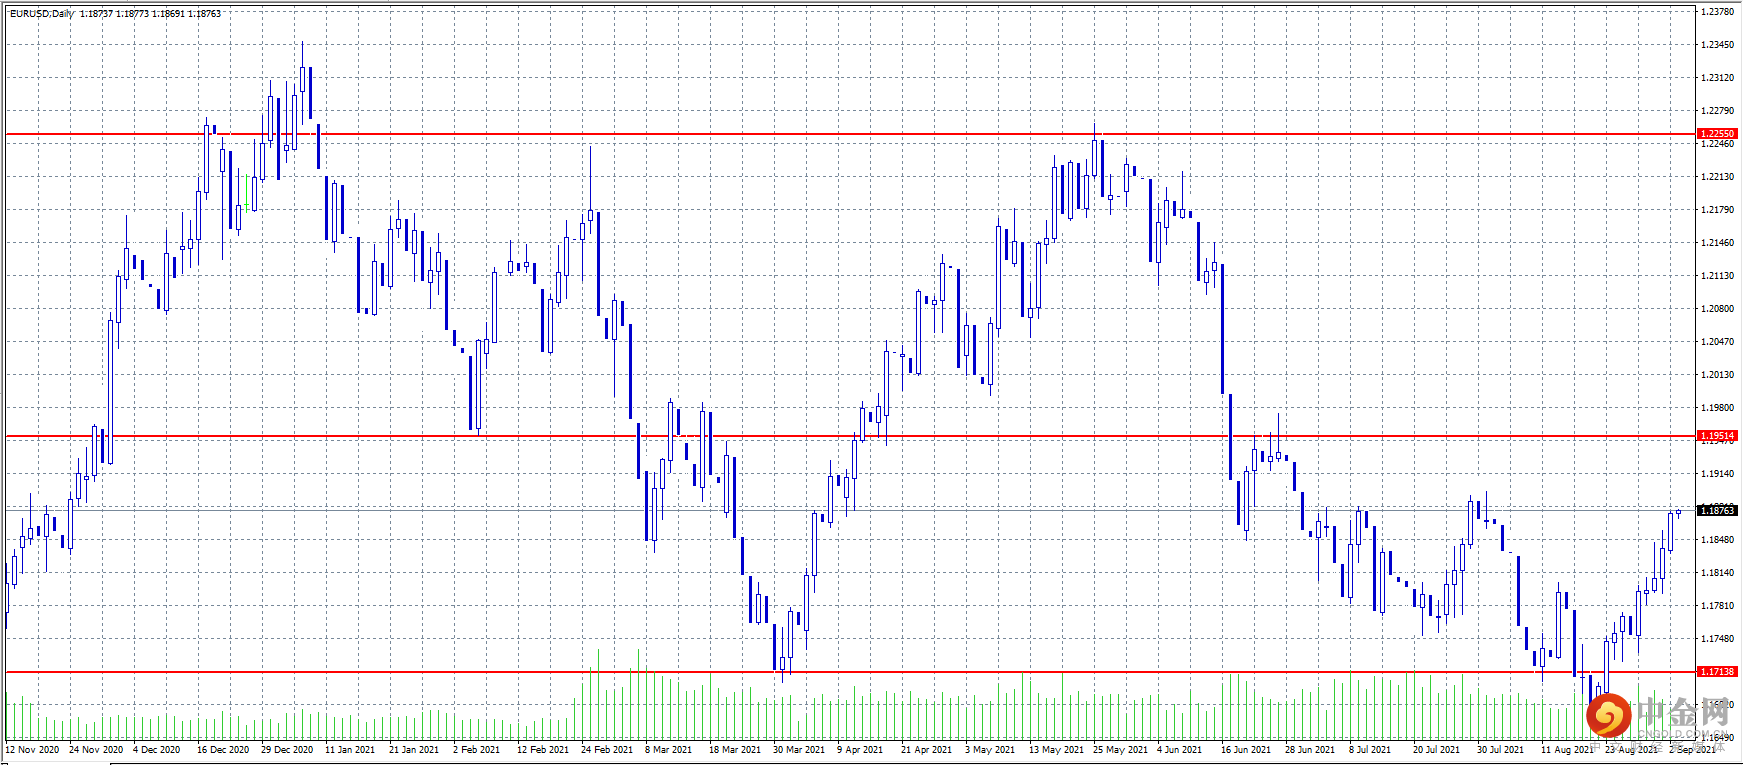1743x765 pixels.
Task: Click the 1.20800 price axis label
Action: 1718,309
